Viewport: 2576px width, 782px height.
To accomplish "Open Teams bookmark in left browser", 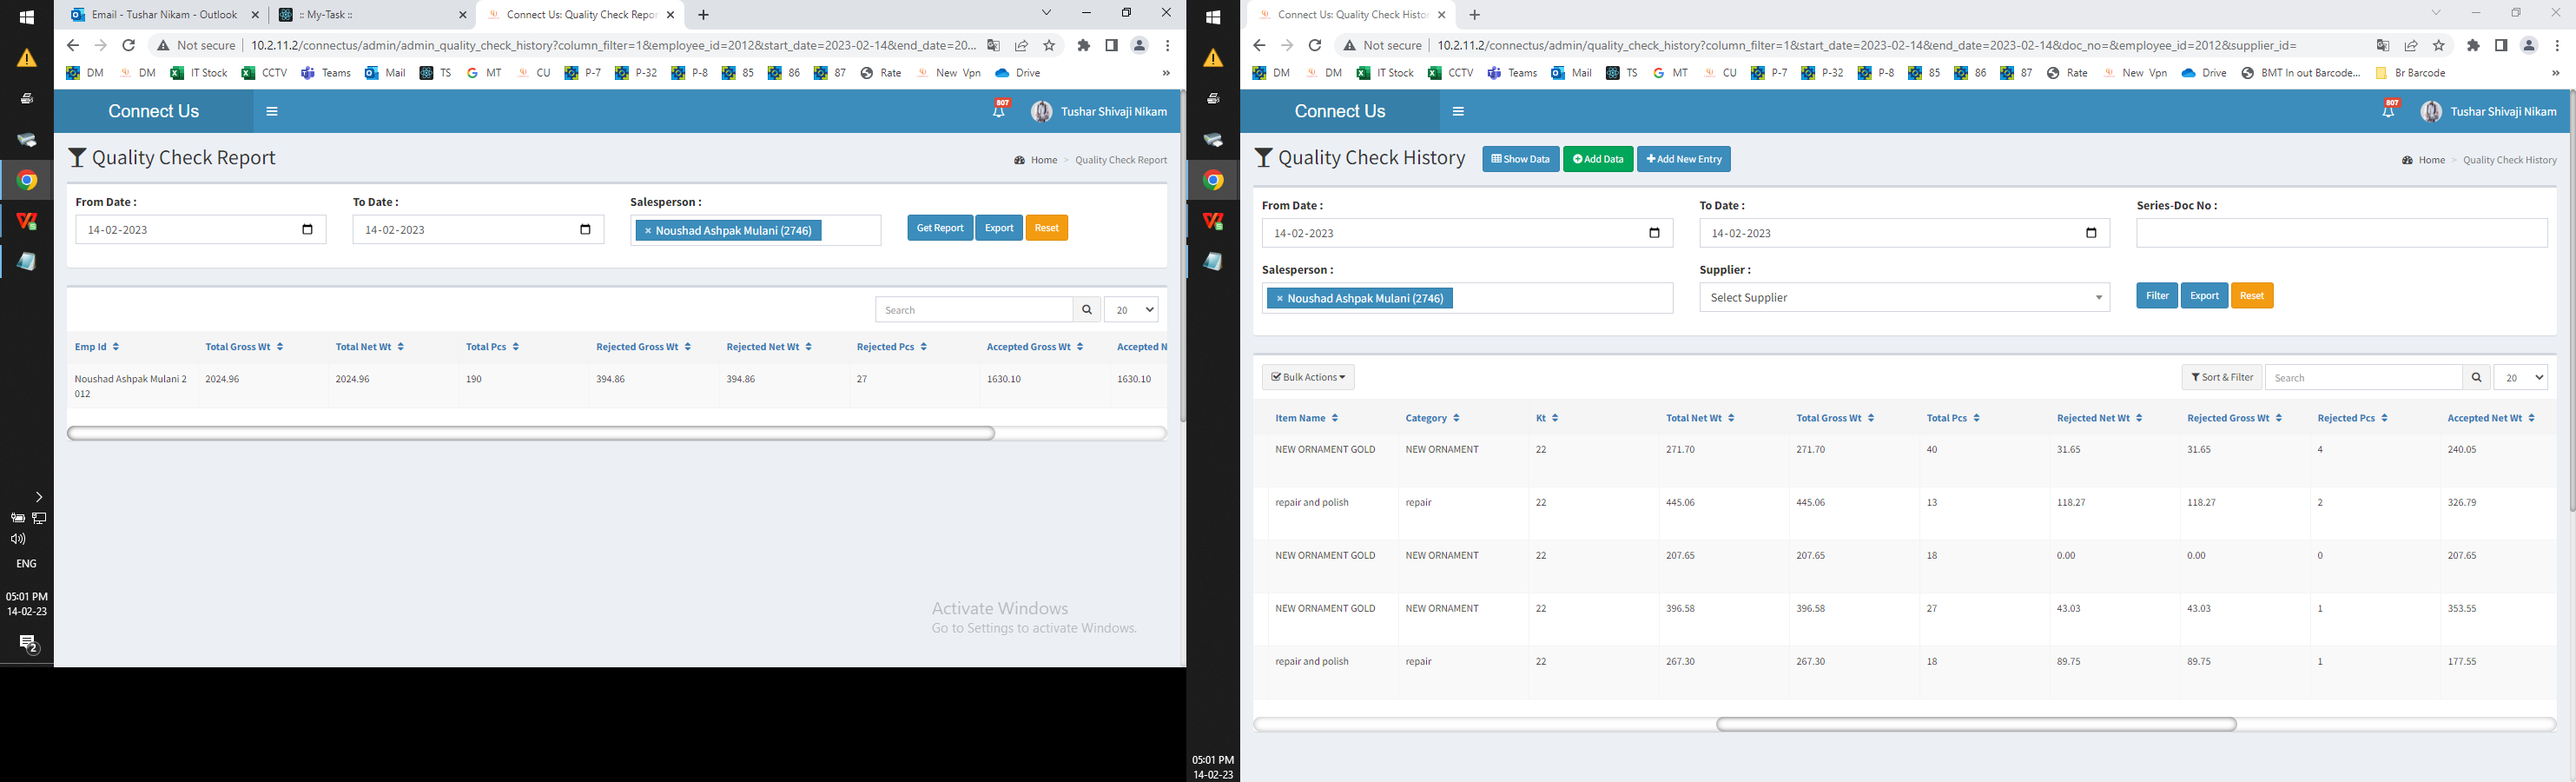I will pyautogui.click(x=326, y=73).
